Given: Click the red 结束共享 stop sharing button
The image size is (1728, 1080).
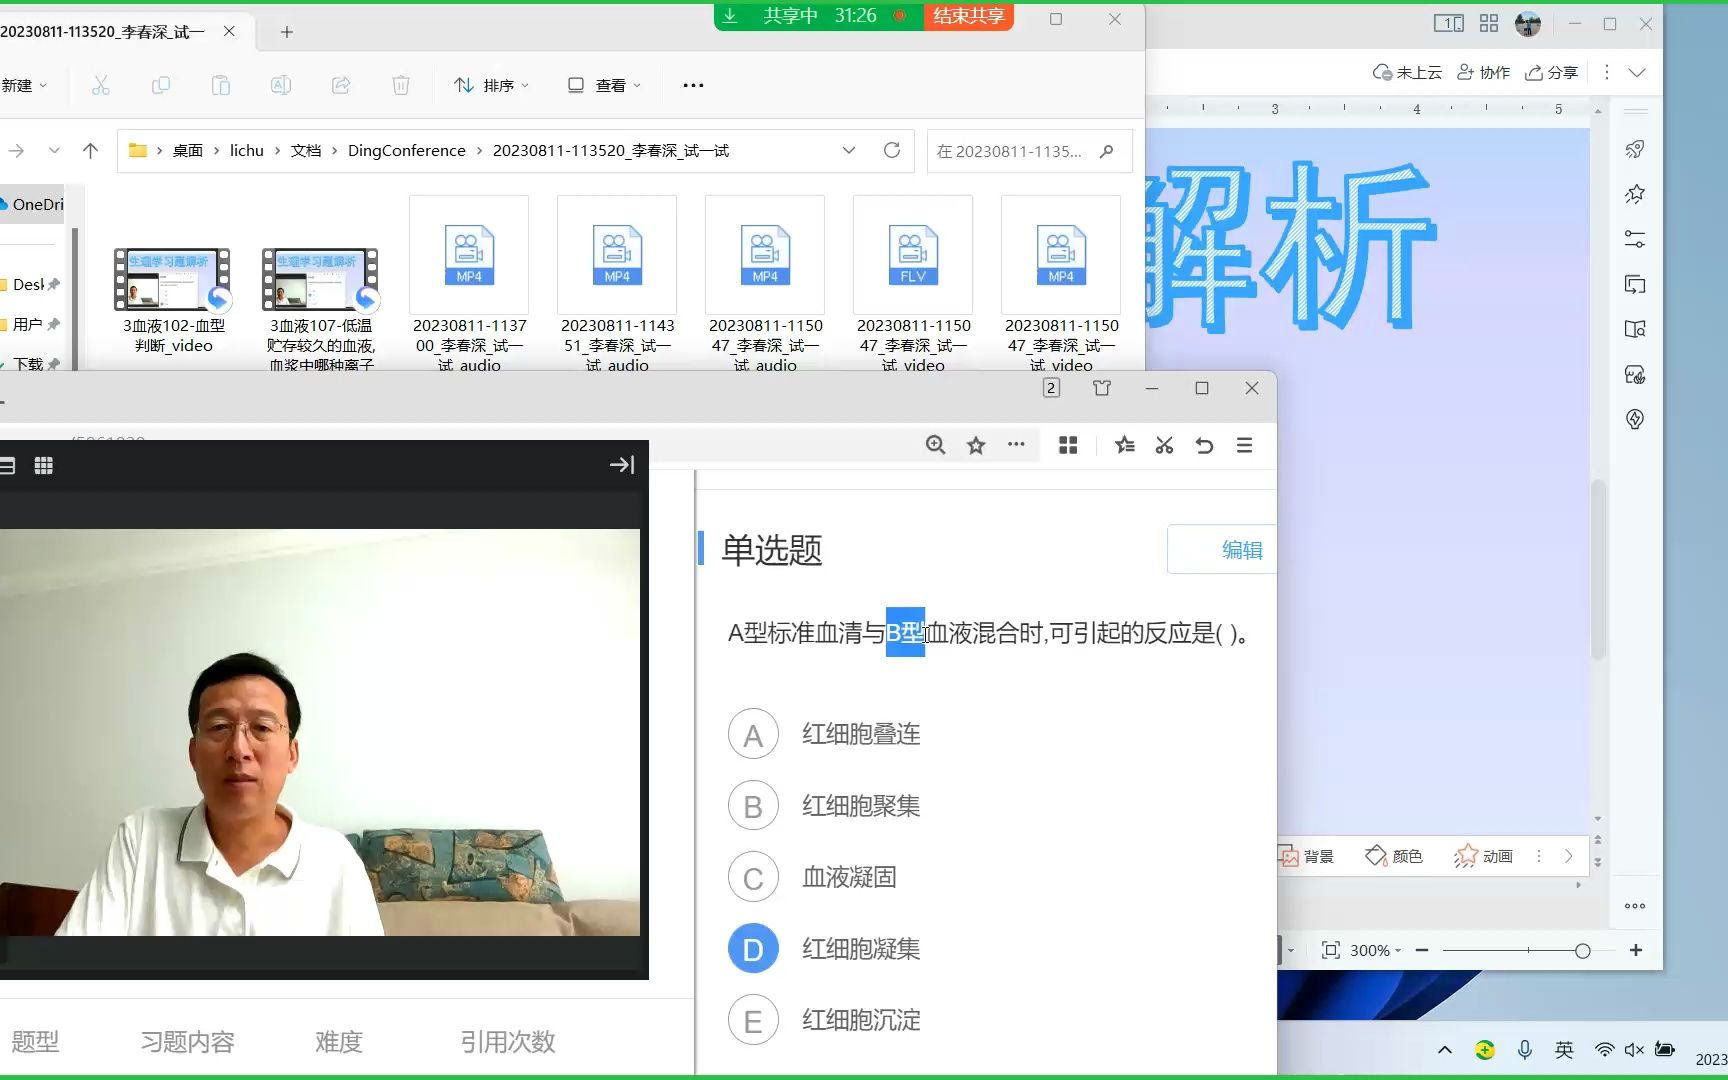Looking at the screenshot, I should [x=967, y=16].
